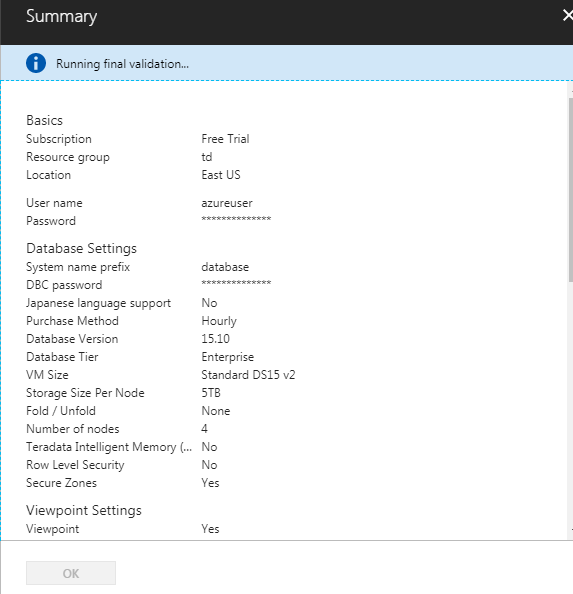Viewport: 573px width, 594px height.
Task: Click the 'No' value for Teradata Intelligent Memory
Action: pyautogui.click(x=209, y=447)
